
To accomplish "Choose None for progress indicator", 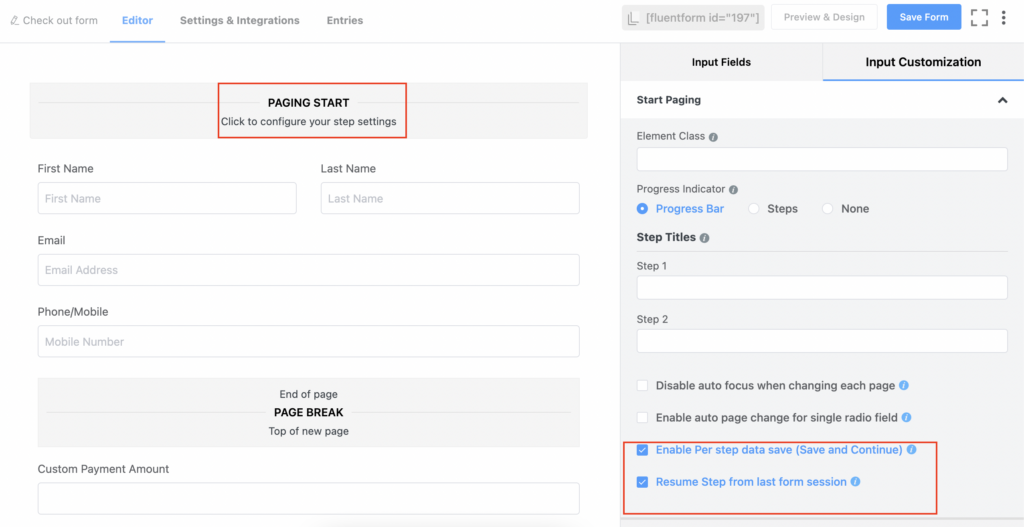I will click(827, 209).
